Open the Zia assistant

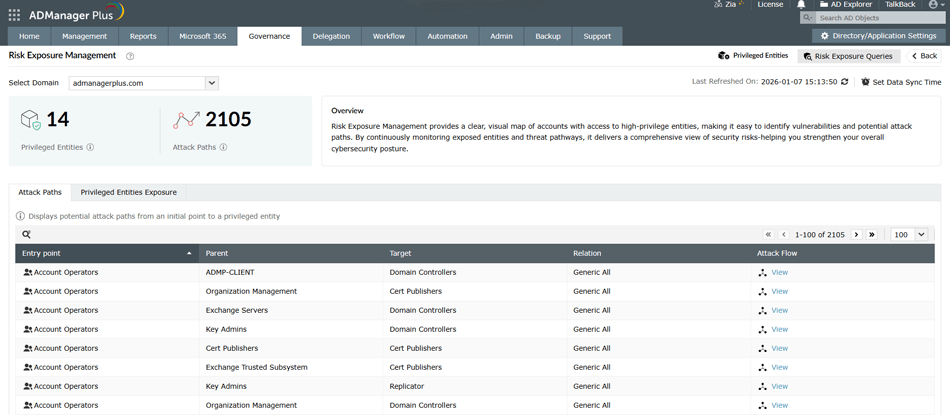click(729, 4)
